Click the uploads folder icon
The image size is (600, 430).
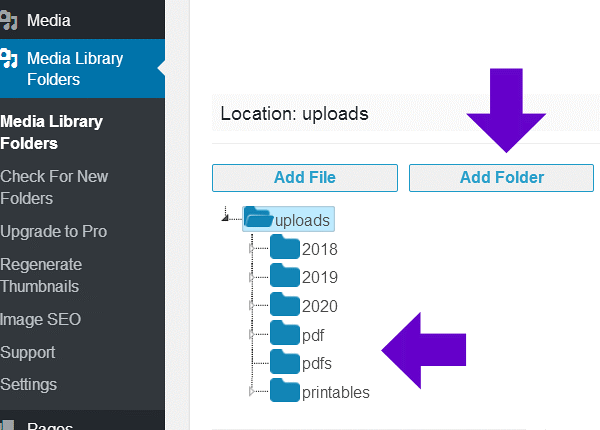[259, 218]
